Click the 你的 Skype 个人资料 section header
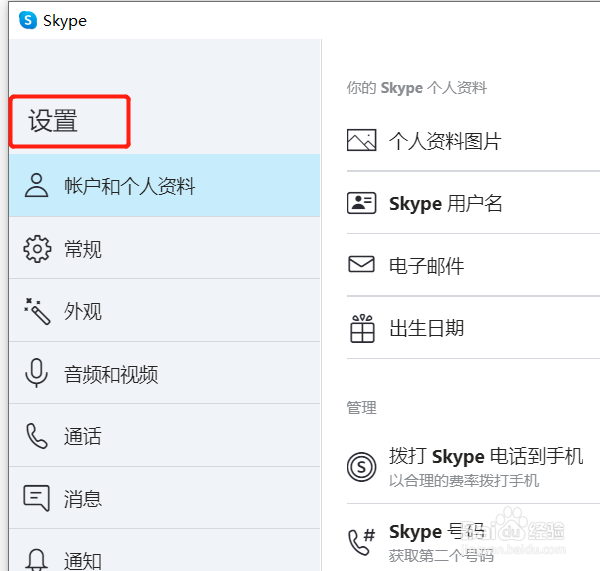This screenshot has height=571, width=600. [x=417, y=88]
